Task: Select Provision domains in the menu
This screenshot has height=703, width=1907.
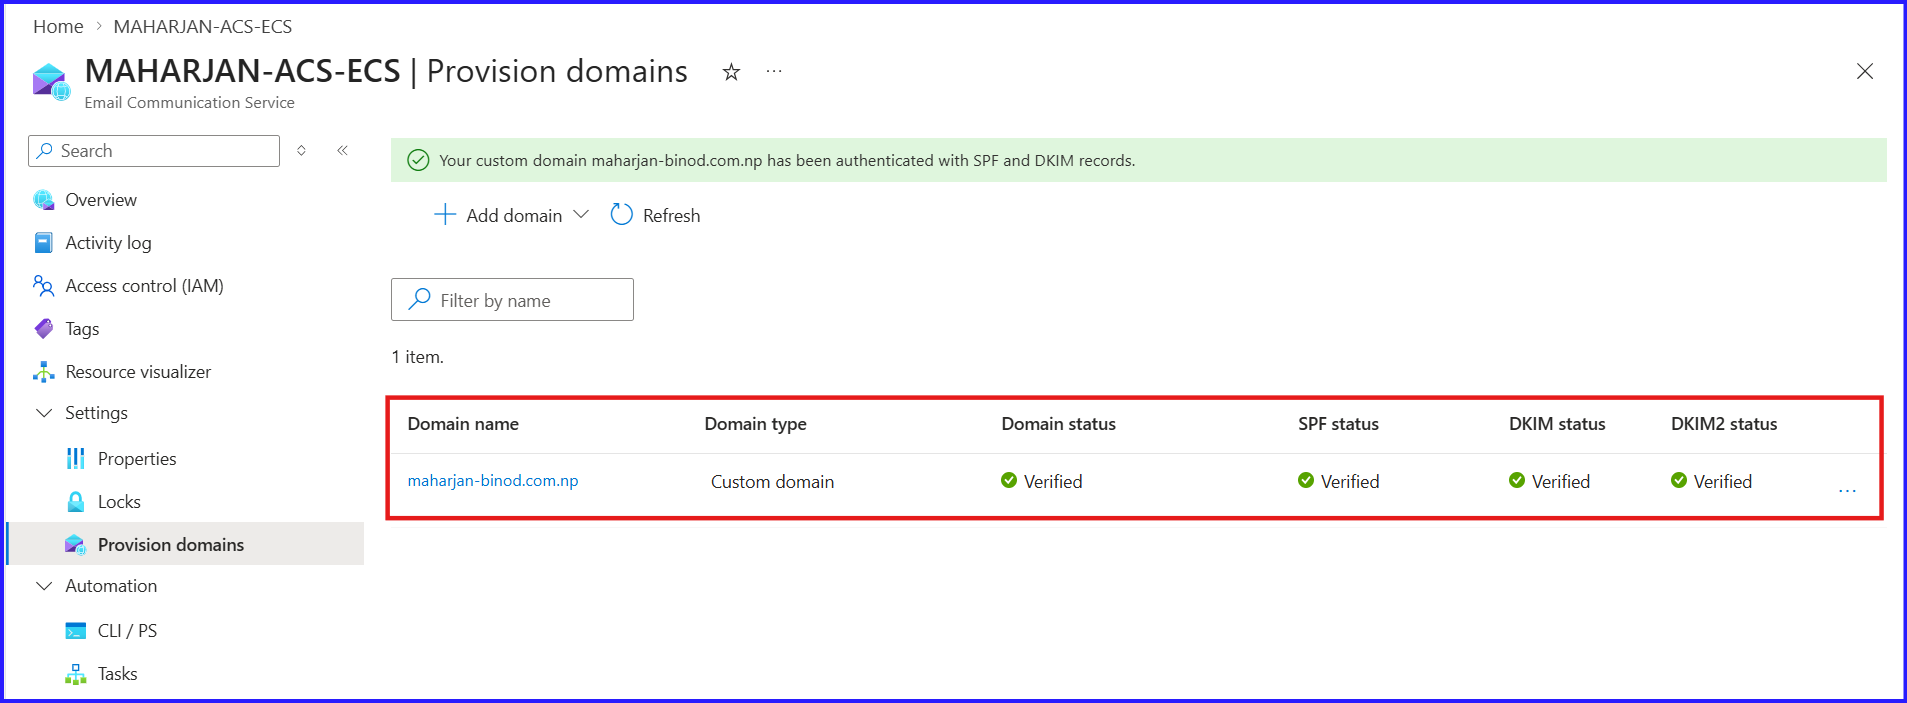Action: click(171, 544)
